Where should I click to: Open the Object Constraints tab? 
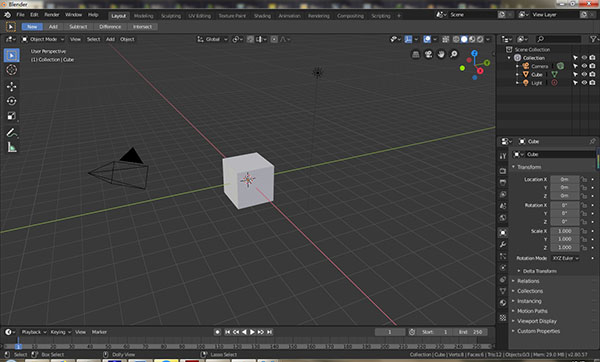click(x=503, y=279)
